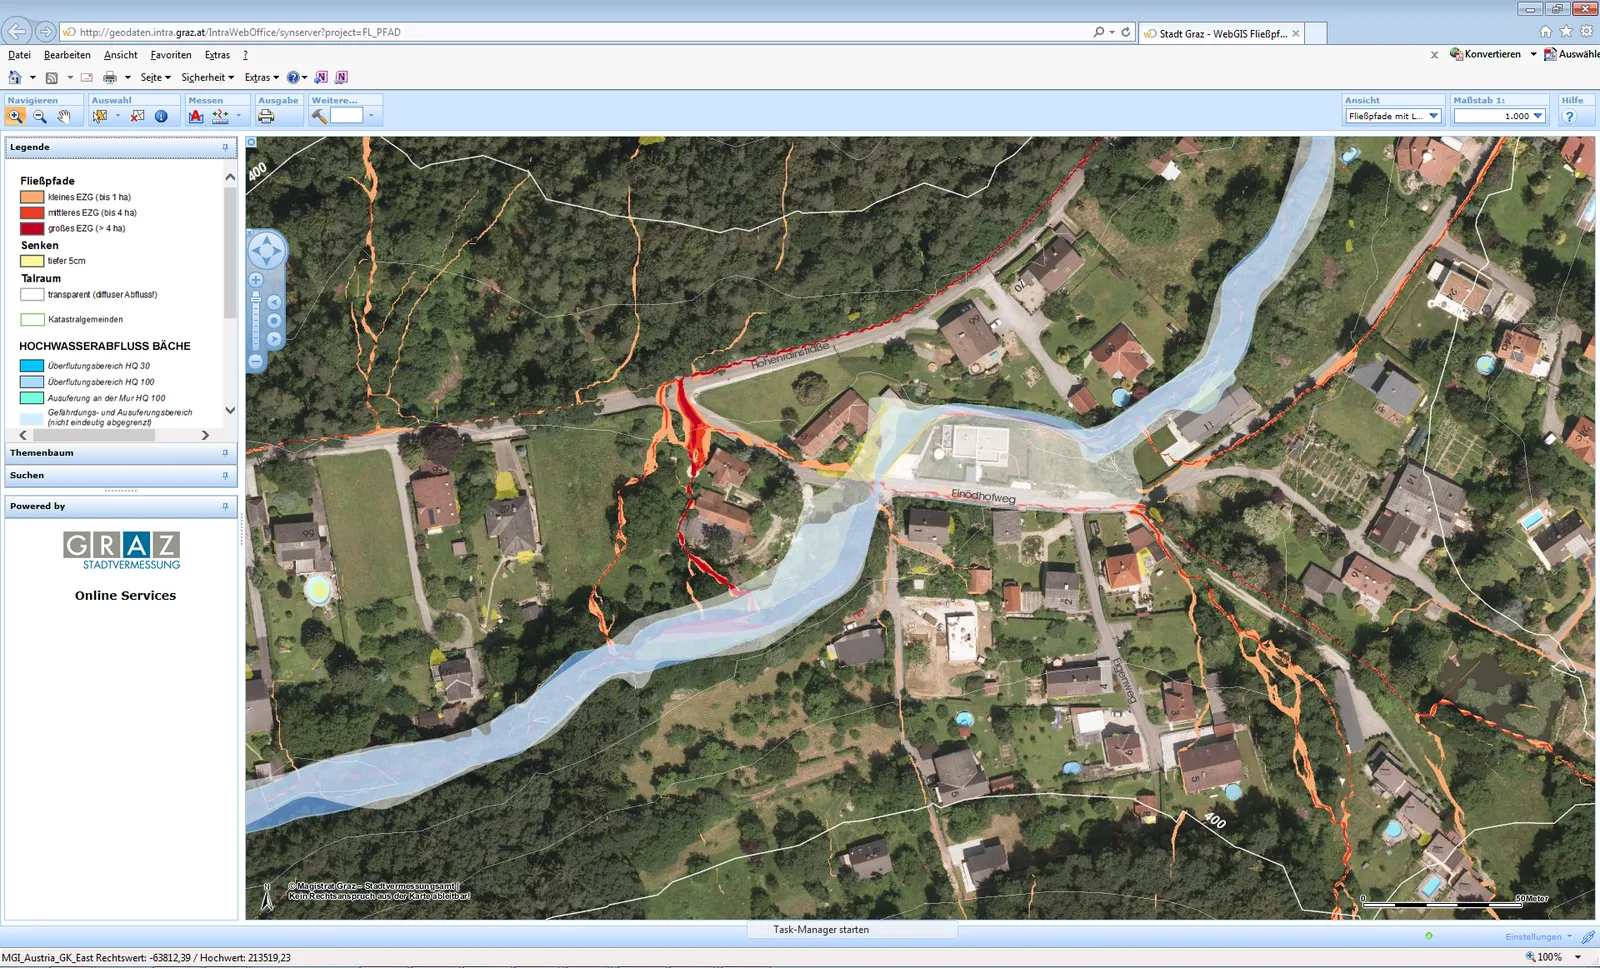Clear the selection with the red-X tool
The width and height of the screenshot is (1600, 968).
(x=138, y=116)
